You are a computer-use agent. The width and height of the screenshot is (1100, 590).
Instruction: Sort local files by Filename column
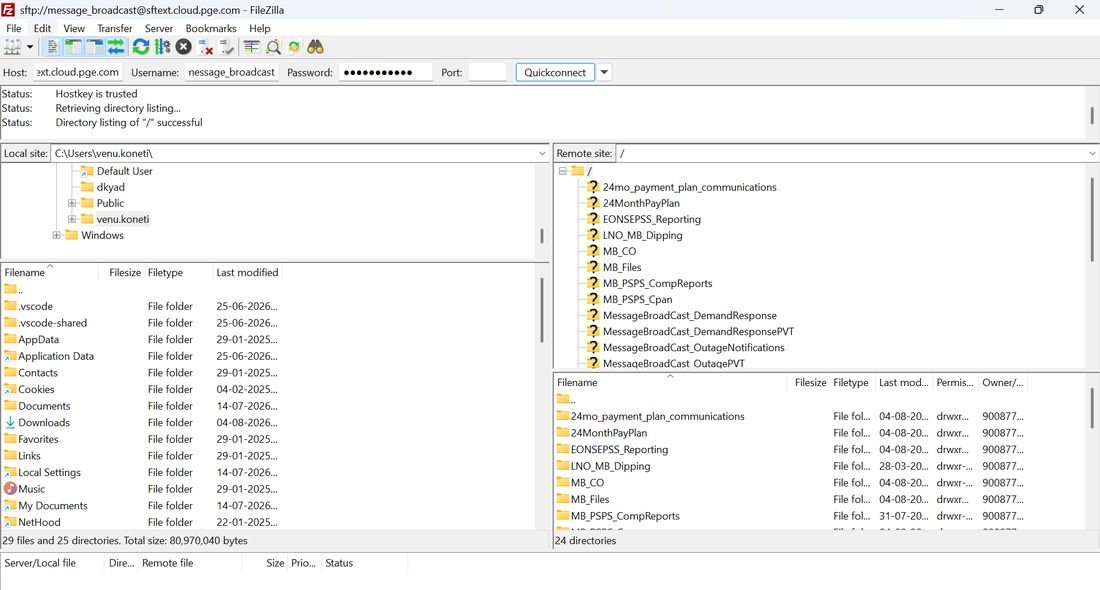click(x=49, y=272)
